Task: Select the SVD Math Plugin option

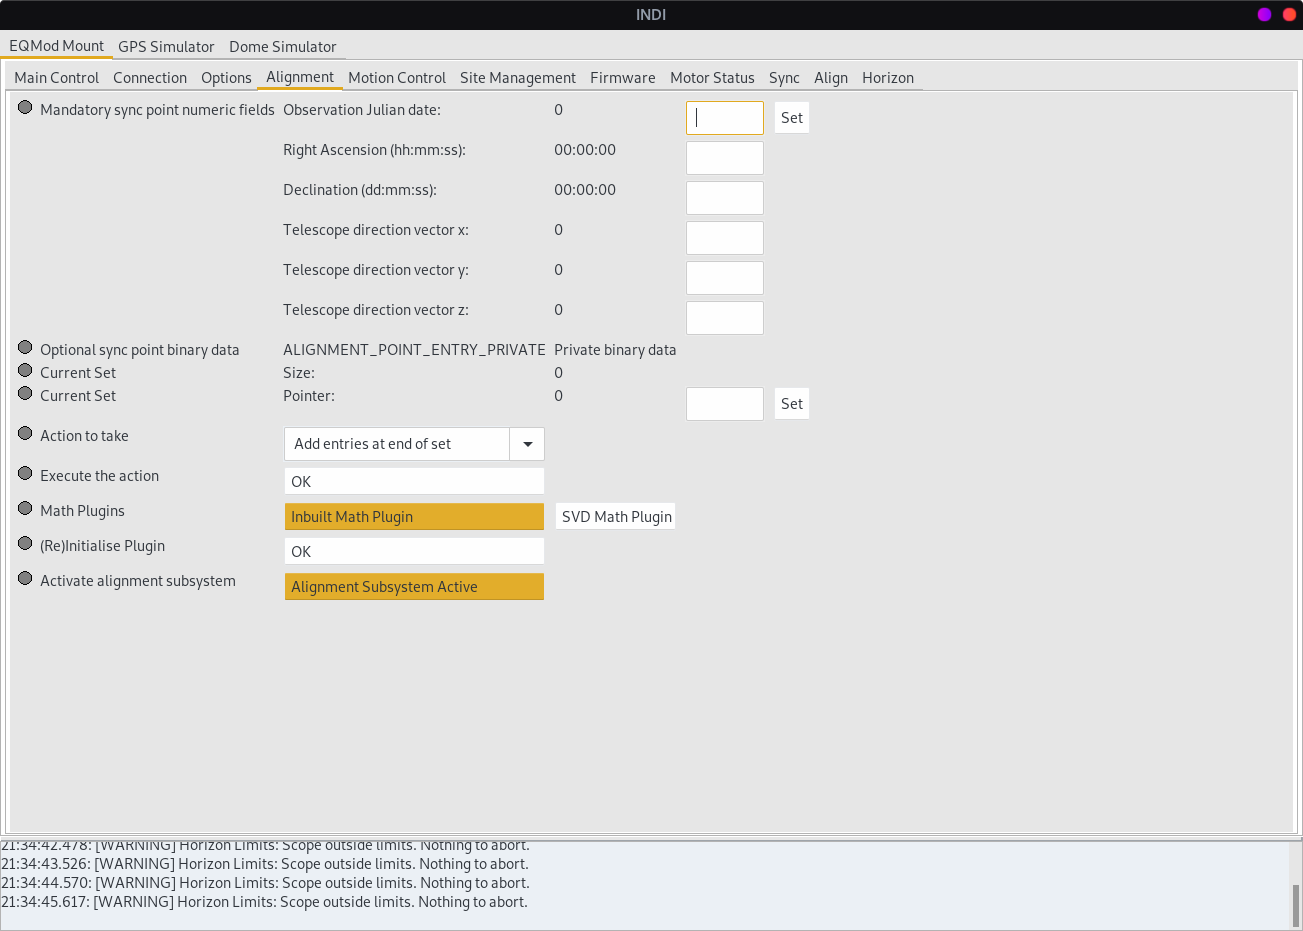Action: click(x=616, y=517)
